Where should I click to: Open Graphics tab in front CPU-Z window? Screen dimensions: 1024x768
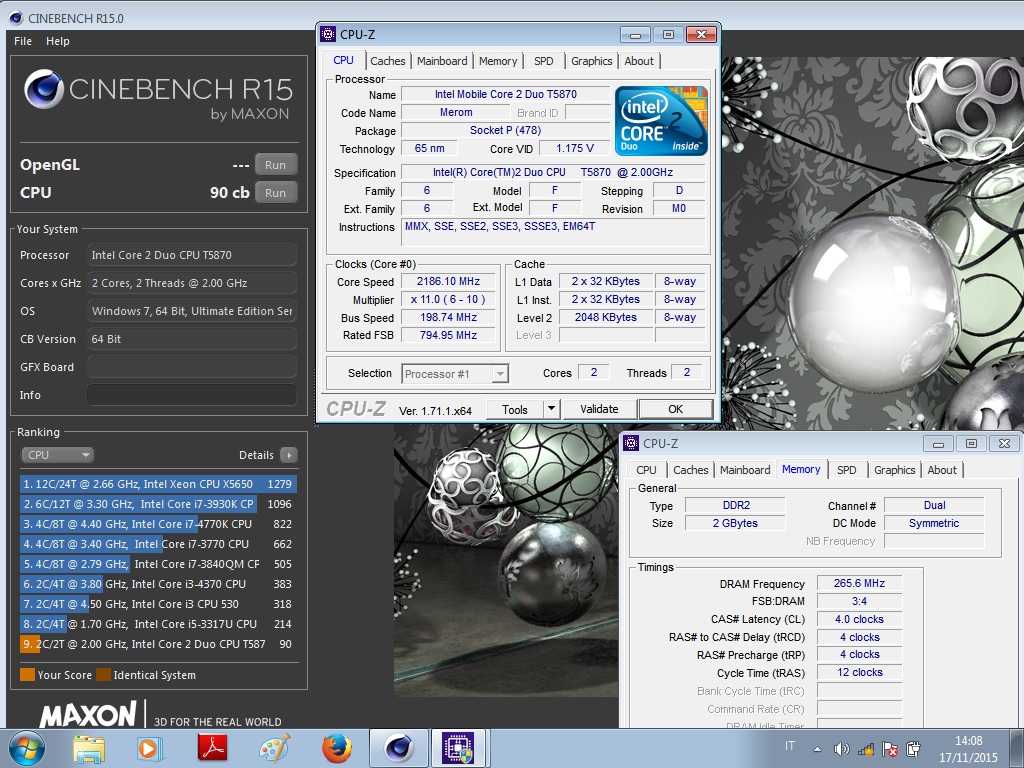[x=592, y=61]
